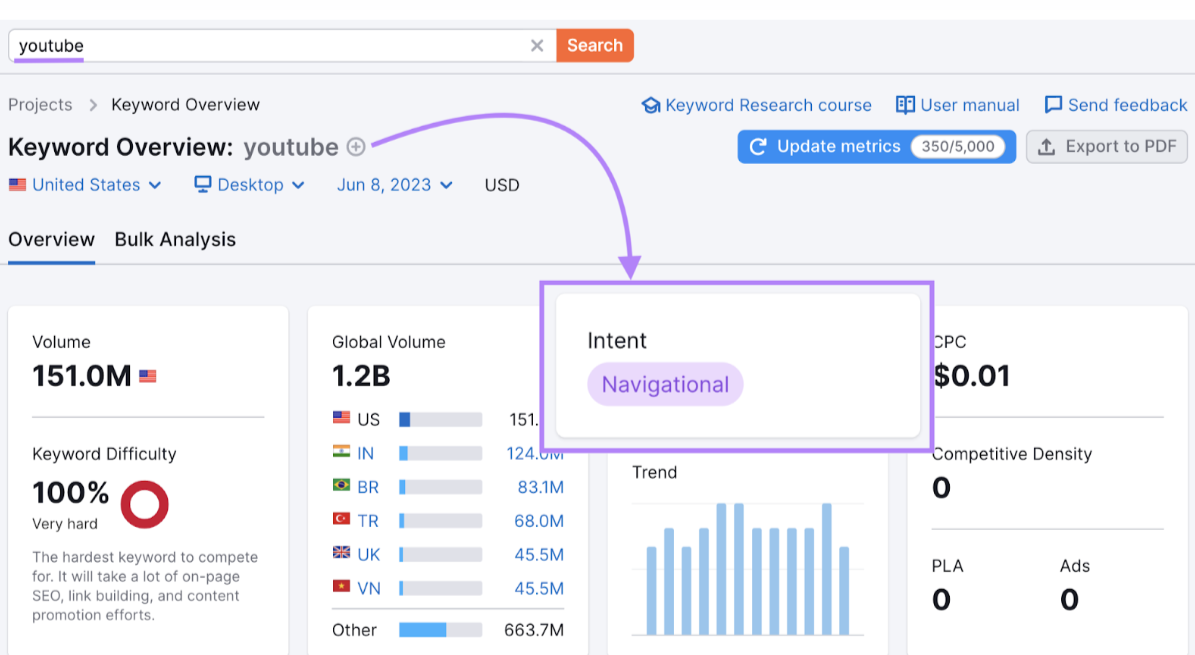Click the feedback chat bubble icon
1195x655 pixels.
click(x=1052, y=105)
